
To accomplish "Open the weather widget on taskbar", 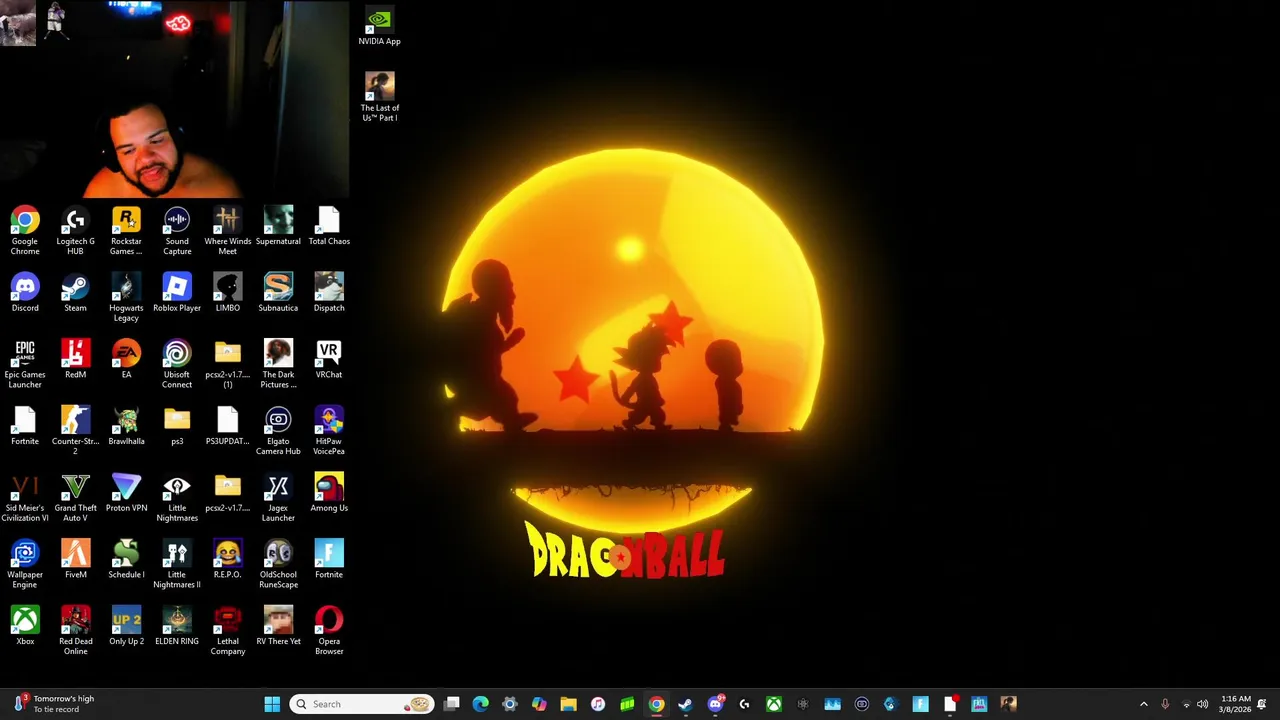I will [x=54, y=704].
